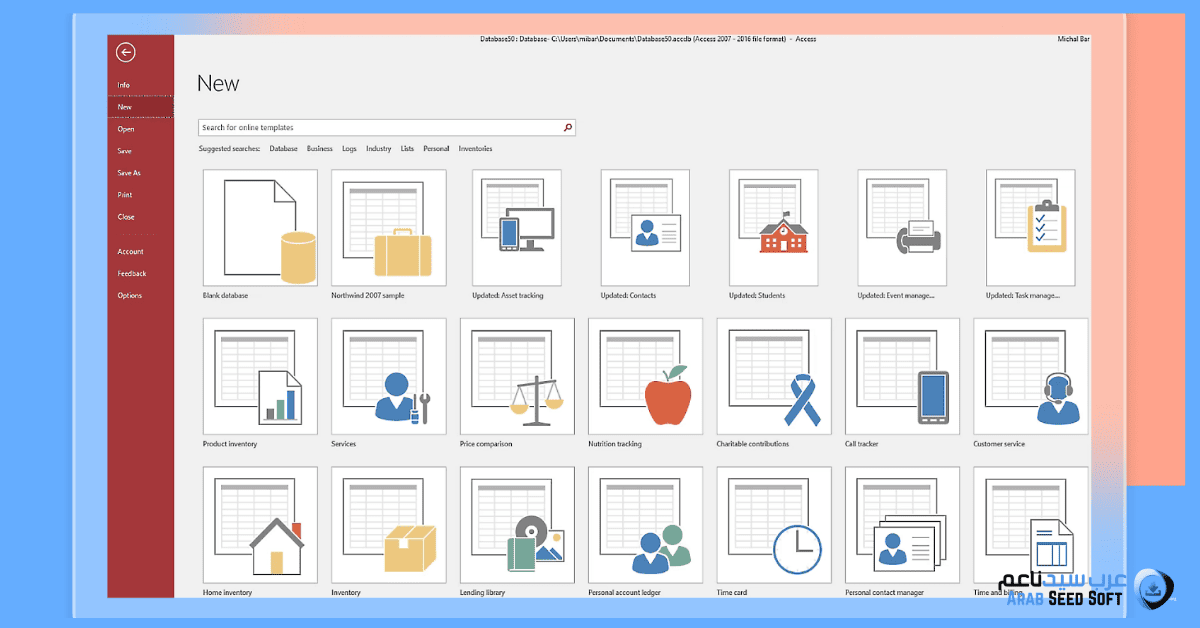Open the Students template icon
Screen dimensions: 1200x628
click(773, 228)
